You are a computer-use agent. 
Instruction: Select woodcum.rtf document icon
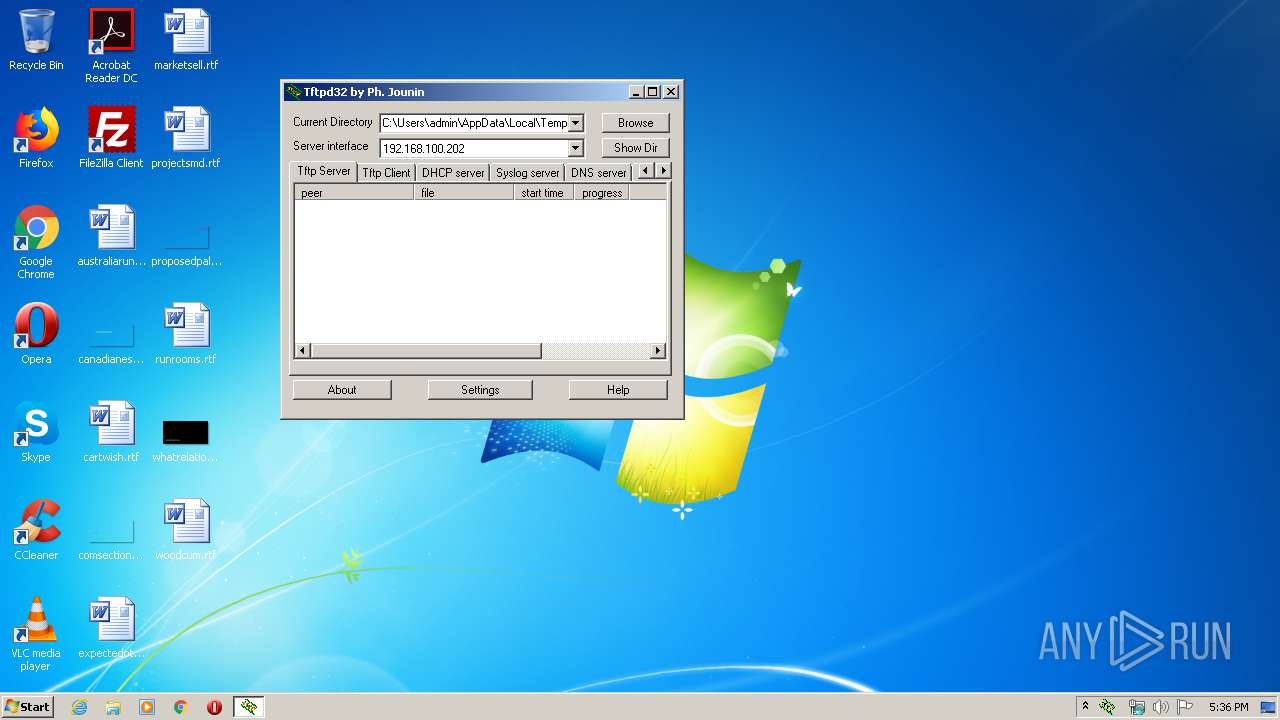tap(186, 530)
